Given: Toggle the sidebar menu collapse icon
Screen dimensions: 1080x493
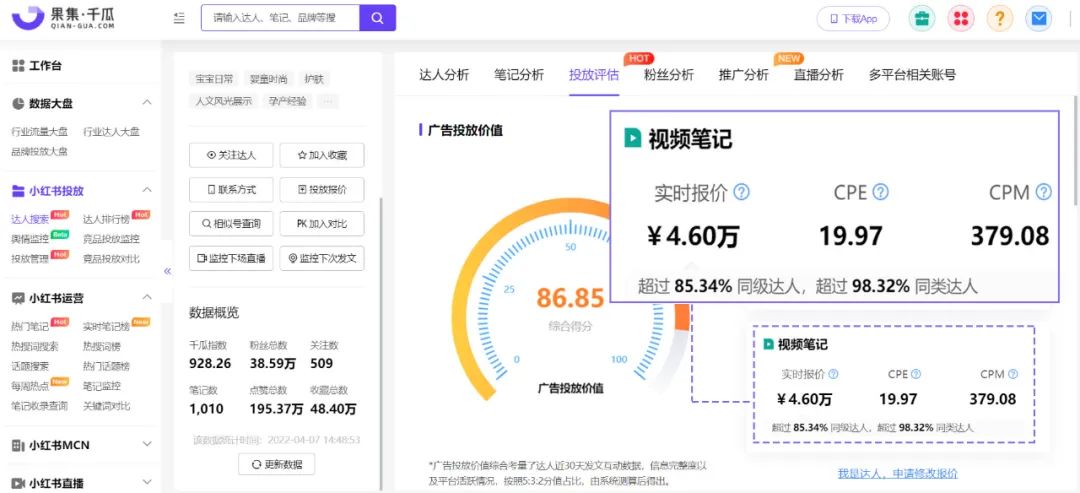Looking at the screenshot, I should [179, 19].
